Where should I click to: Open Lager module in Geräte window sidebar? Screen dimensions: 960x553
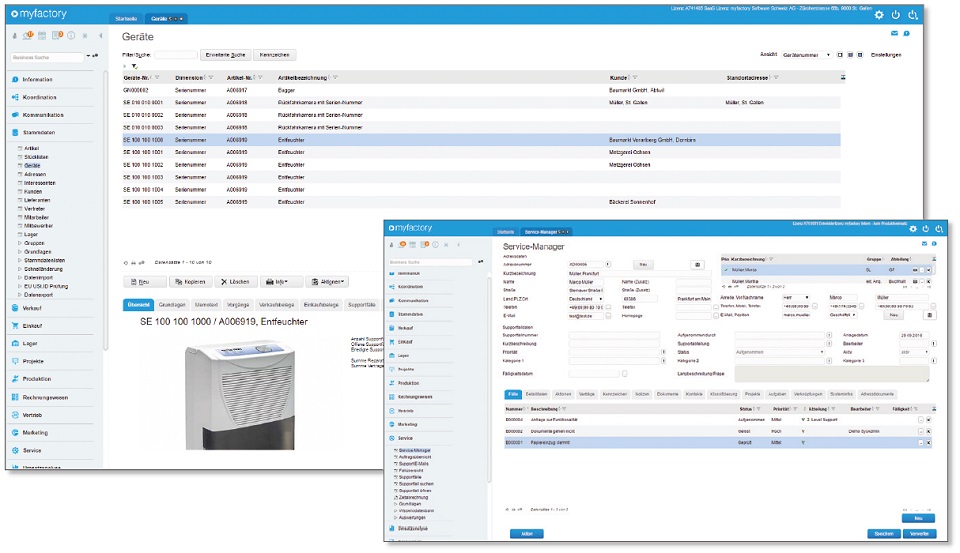(30, 344)
